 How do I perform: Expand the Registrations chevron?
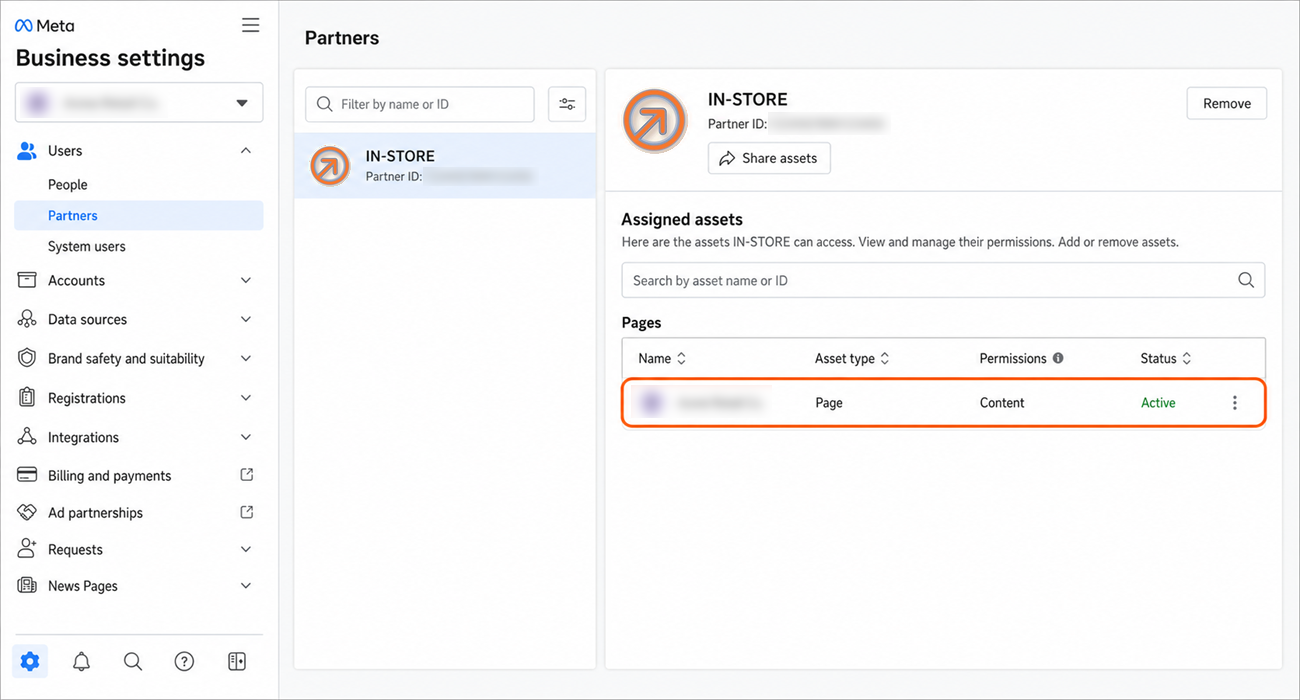pos(246,398)
